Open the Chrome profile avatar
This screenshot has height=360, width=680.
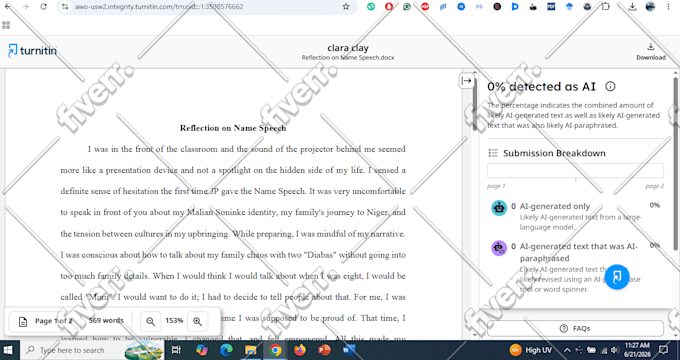[x=650, y=7]
